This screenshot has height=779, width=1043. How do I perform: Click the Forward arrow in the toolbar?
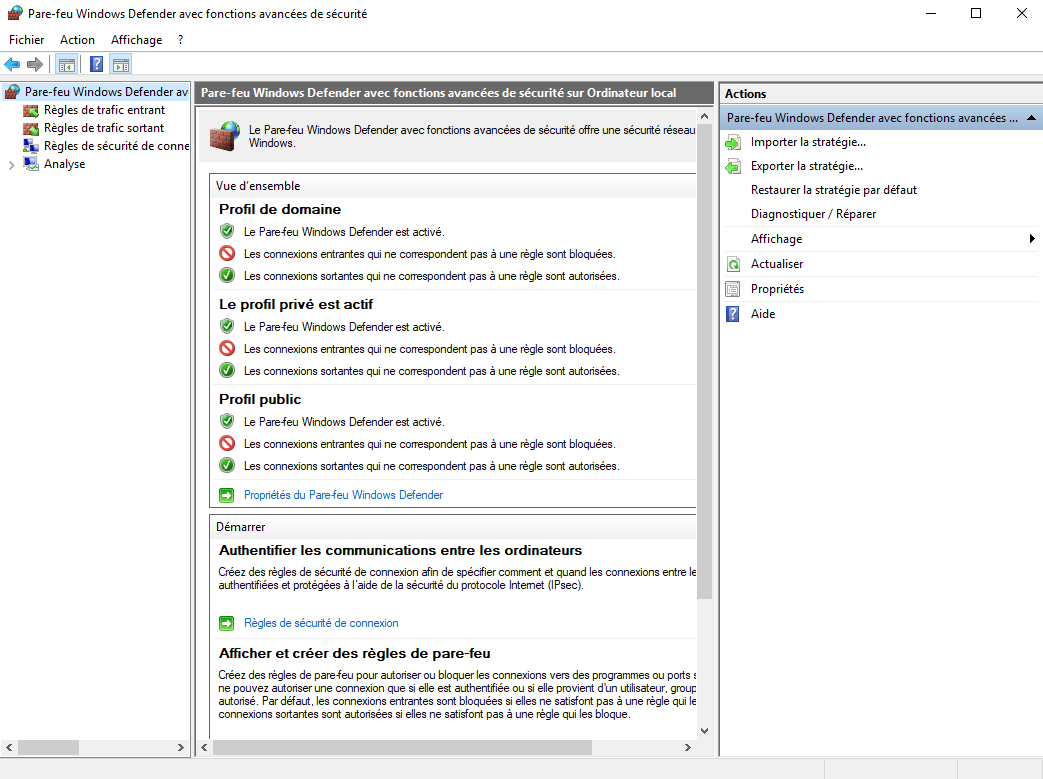pyautogui.click(x=35, y=65)
